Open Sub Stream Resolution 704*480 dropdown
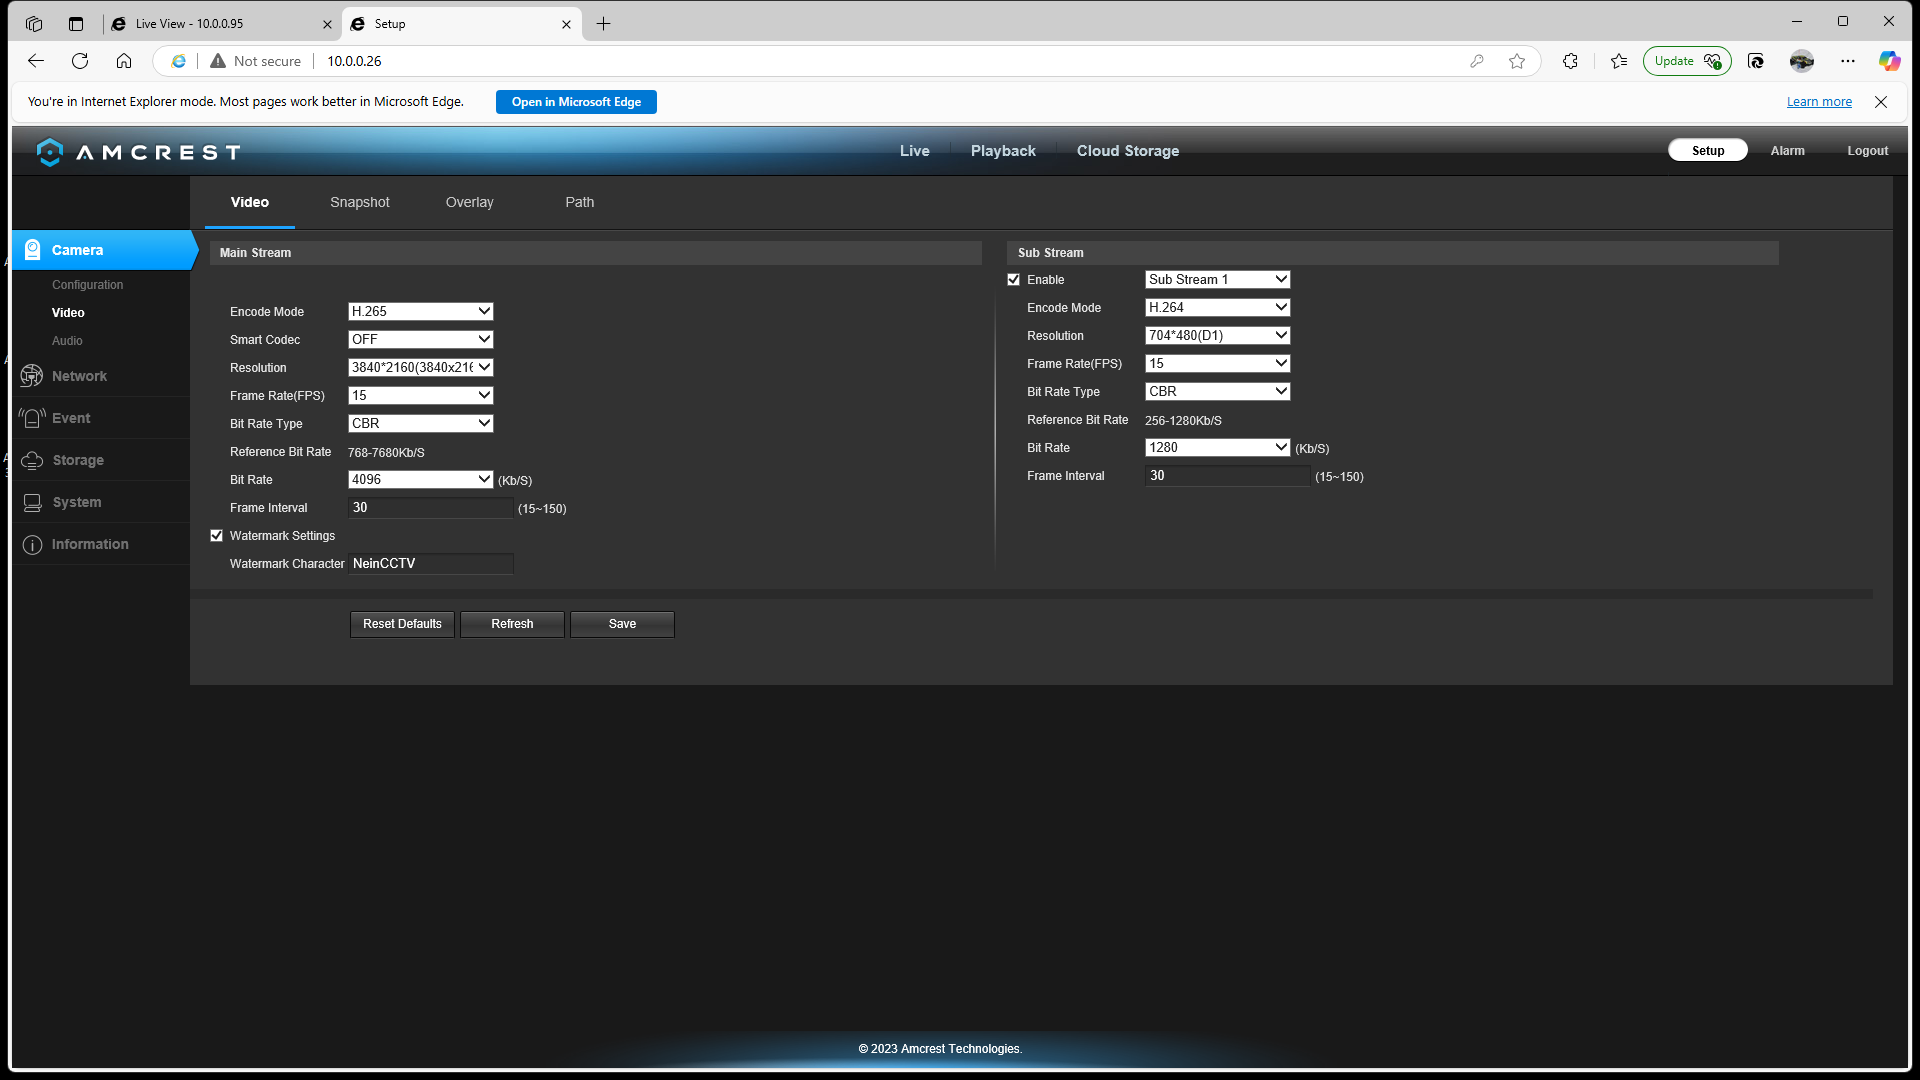 tap(1218, 336)
